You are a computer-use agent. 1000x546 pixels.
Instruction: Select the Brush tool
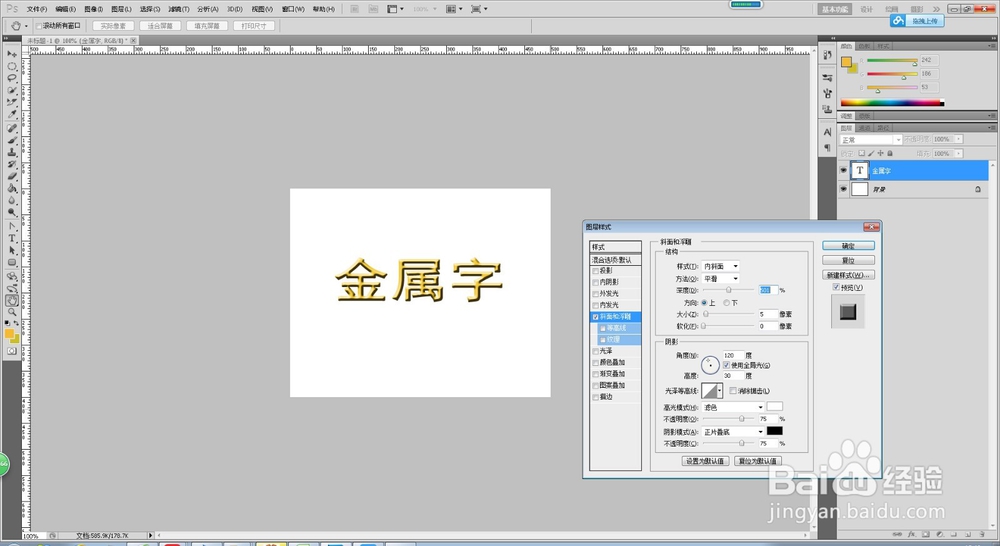pos(12,140)
